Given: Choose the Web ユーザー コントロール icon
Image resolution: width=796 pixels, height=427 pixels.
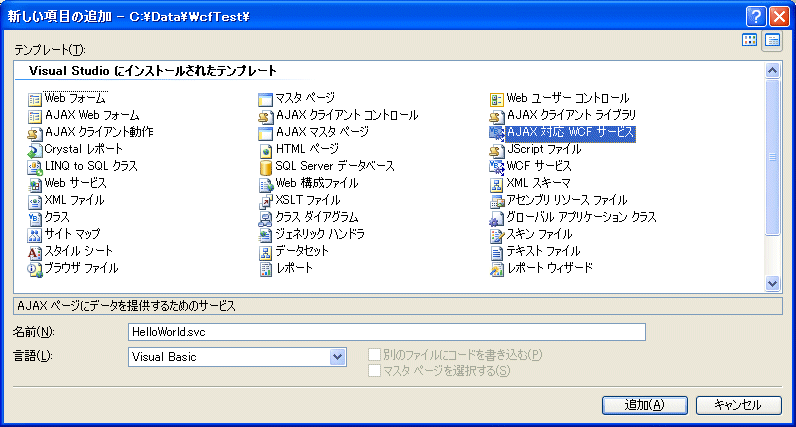Looking at the screenshot, I should coord(496,100).
